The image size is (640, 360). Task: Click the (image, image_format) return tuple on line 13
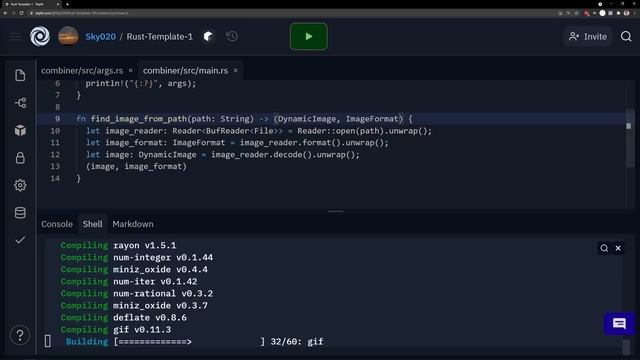point(136,167)
